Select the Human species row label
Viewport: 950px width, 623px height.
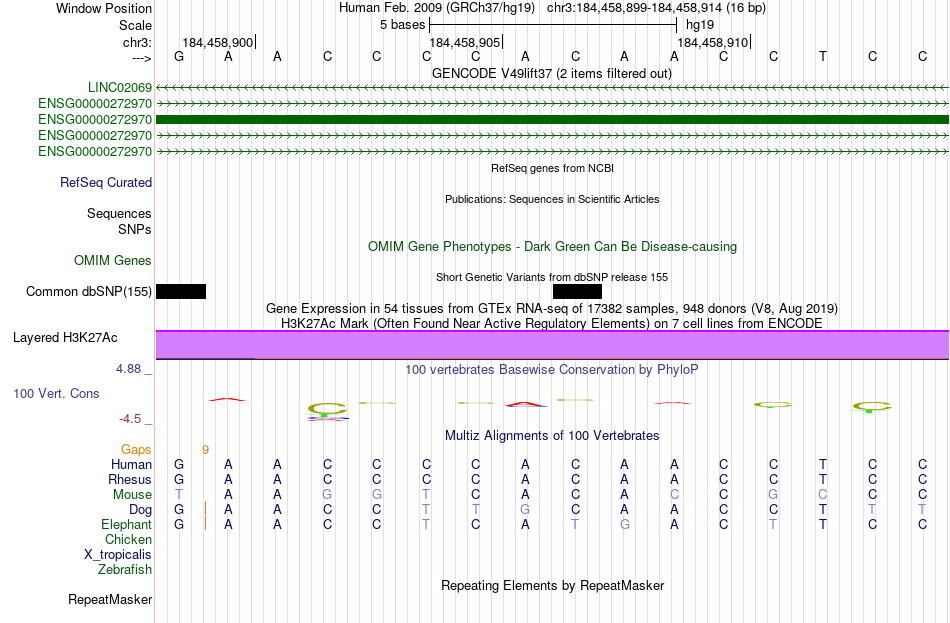pyautogui.click(x=131, y=465)
